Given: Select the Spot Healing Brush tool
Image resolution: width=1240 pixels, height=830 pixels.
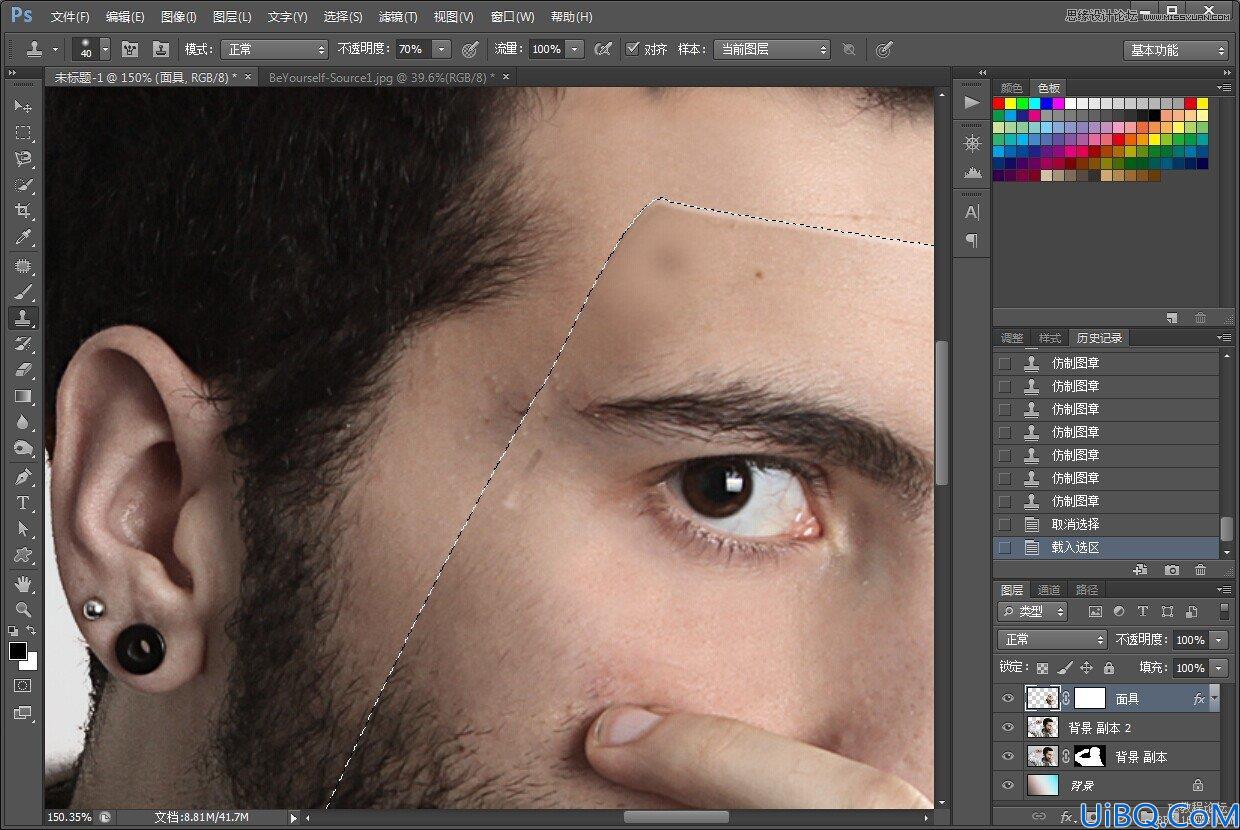Looking at the screenshot, I should coord(23,267).
